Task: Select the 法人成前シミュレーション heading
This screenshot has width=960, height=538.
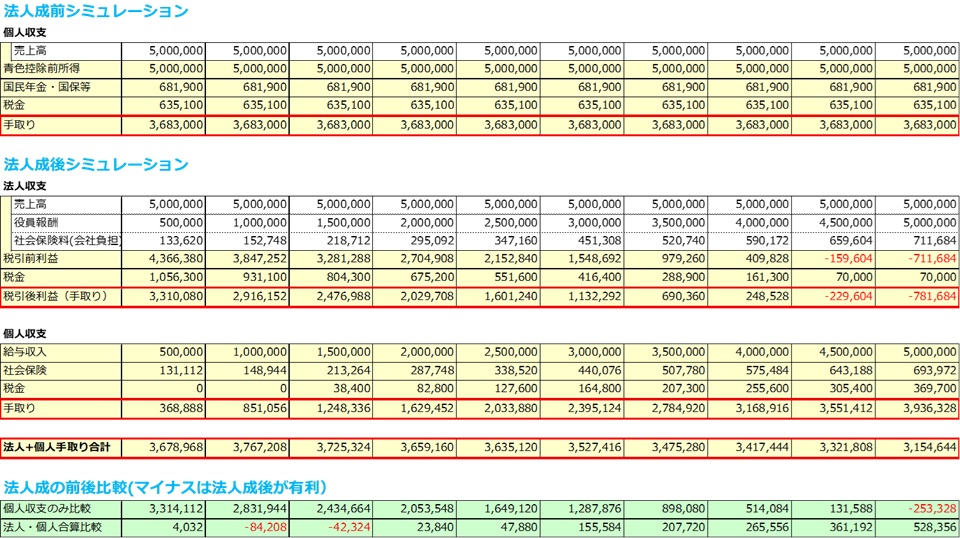Action: tap(96, 11)
